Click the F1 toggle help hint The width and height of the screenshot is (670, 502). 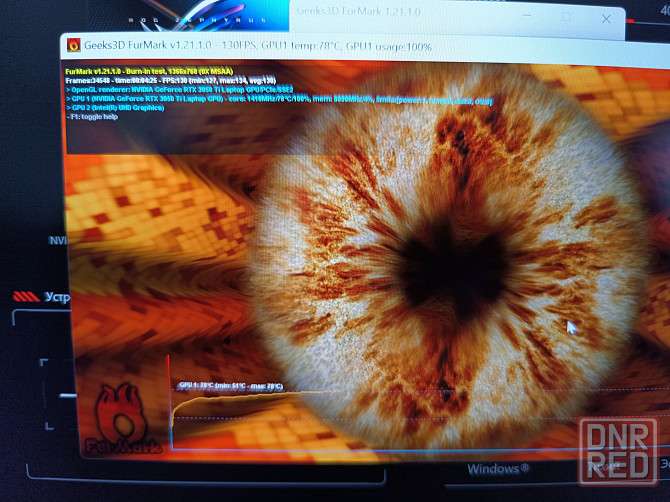coord(95,117)
